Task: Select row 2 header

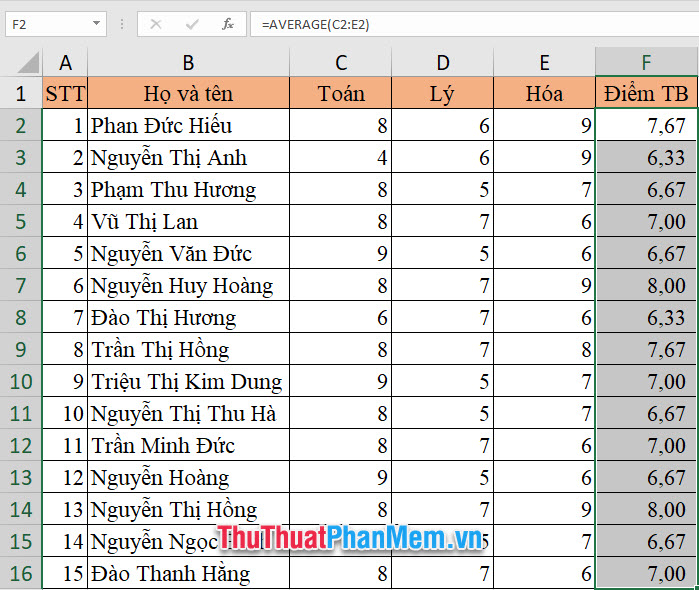Action: click(x=21, y=125)
